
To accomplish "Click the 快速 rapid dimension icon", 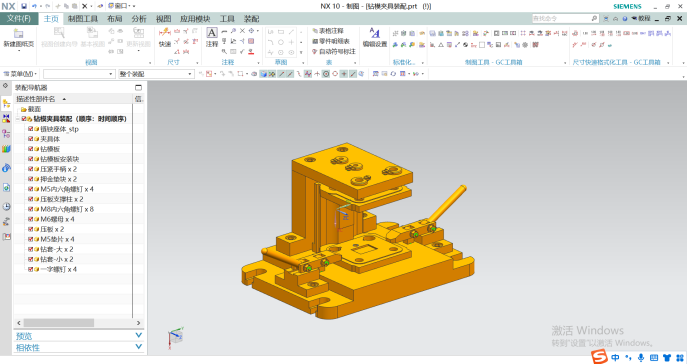I will (x=165, y=32).
